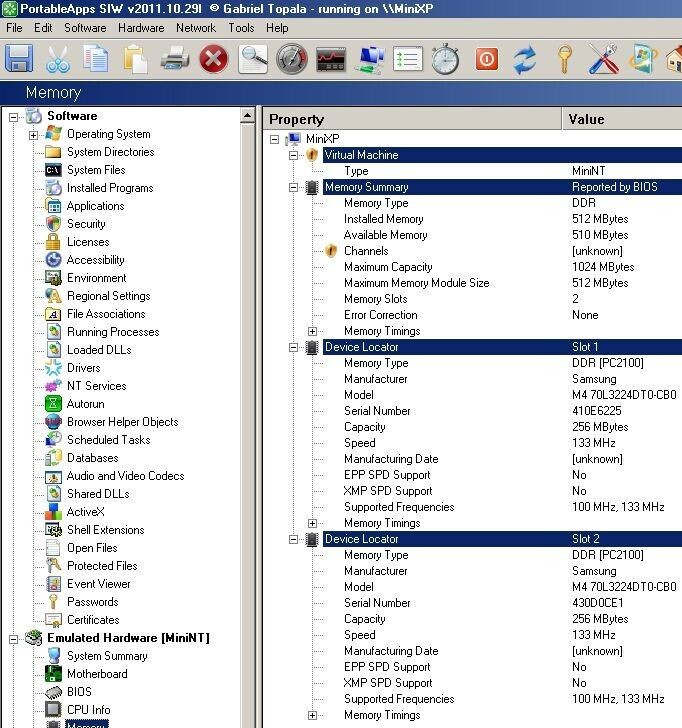Collapse the Slot 1 Device Locator node
The image size is (682, 728).
(x=293, y=347)
